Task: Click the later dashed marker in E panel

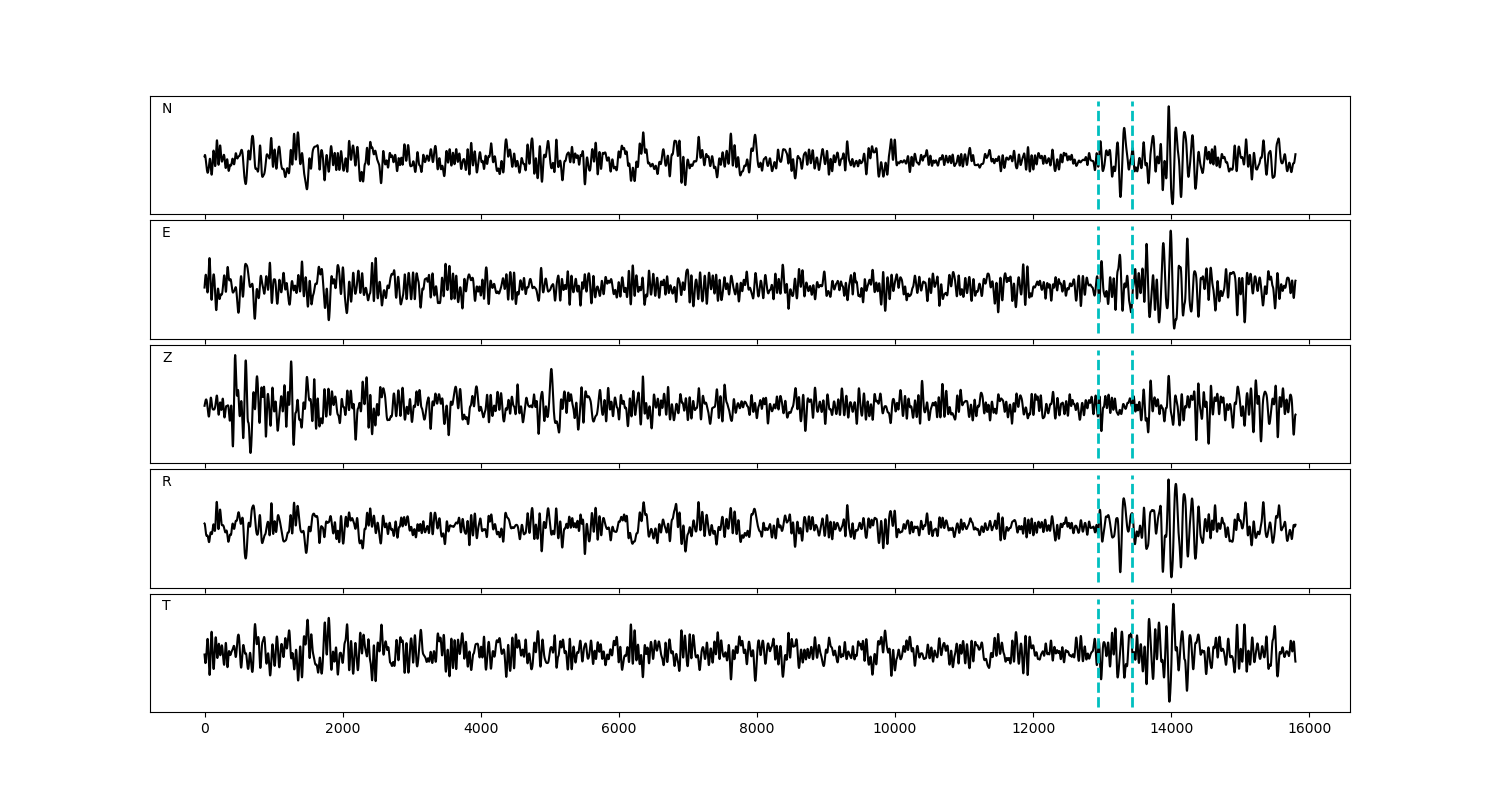Action: [1132, 250]
